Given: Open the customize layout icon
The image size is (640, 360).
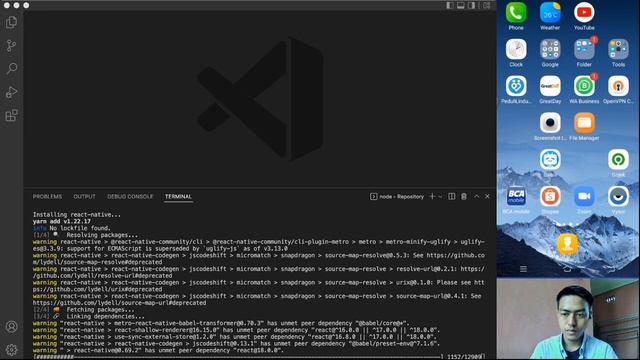Looking at the screenshot, I should [x=487, y=5].
